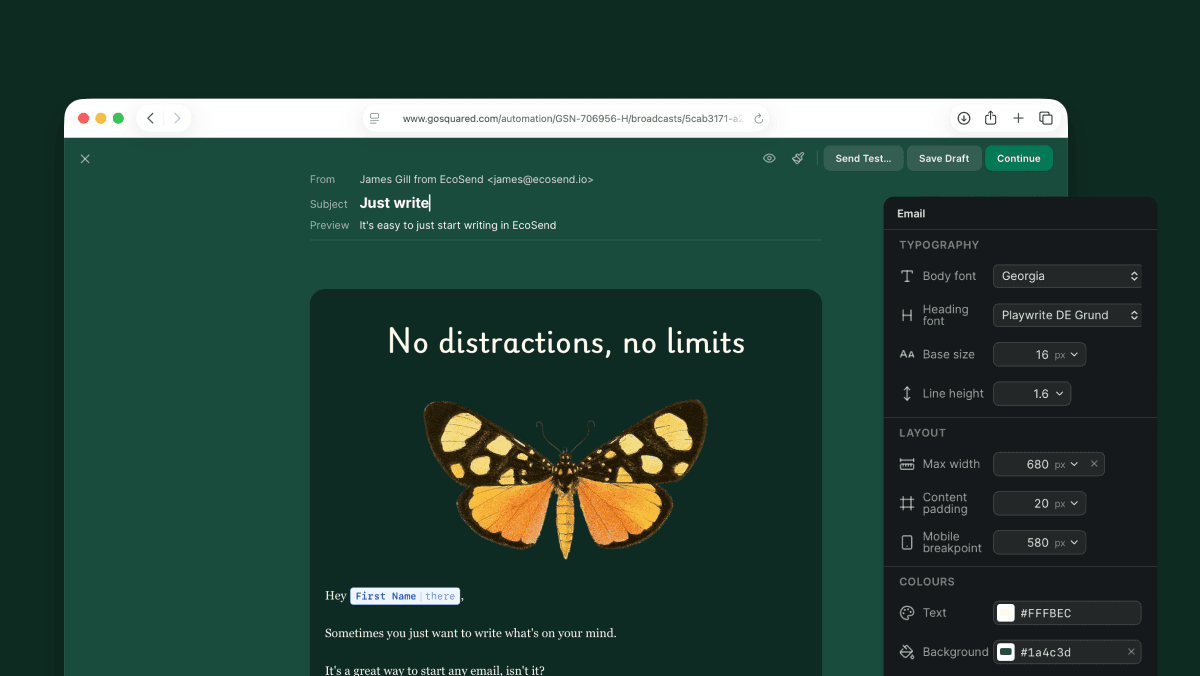Click the browser share icon
Viewport: 1200px width, 676px height.
pos(991,118)
